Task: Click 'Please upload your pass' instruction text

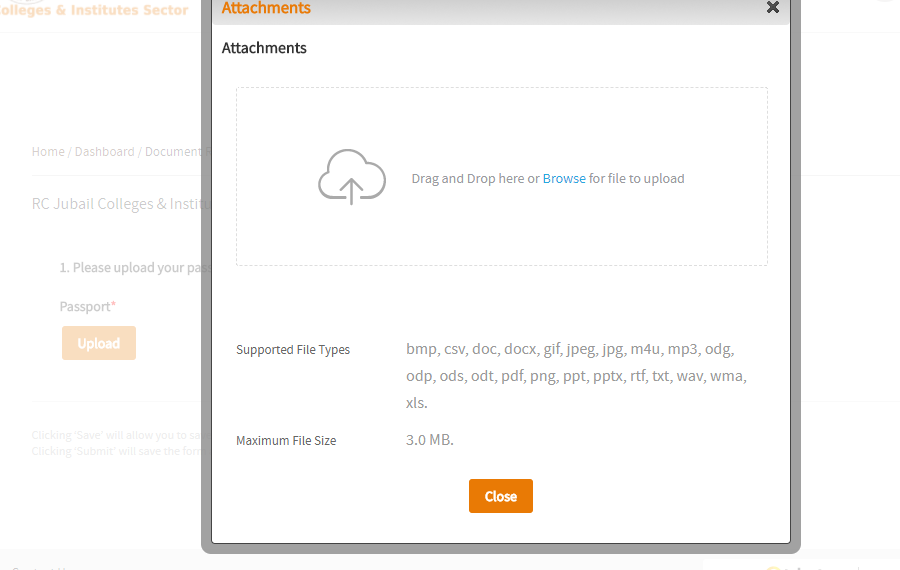Action: coord(135,267)
